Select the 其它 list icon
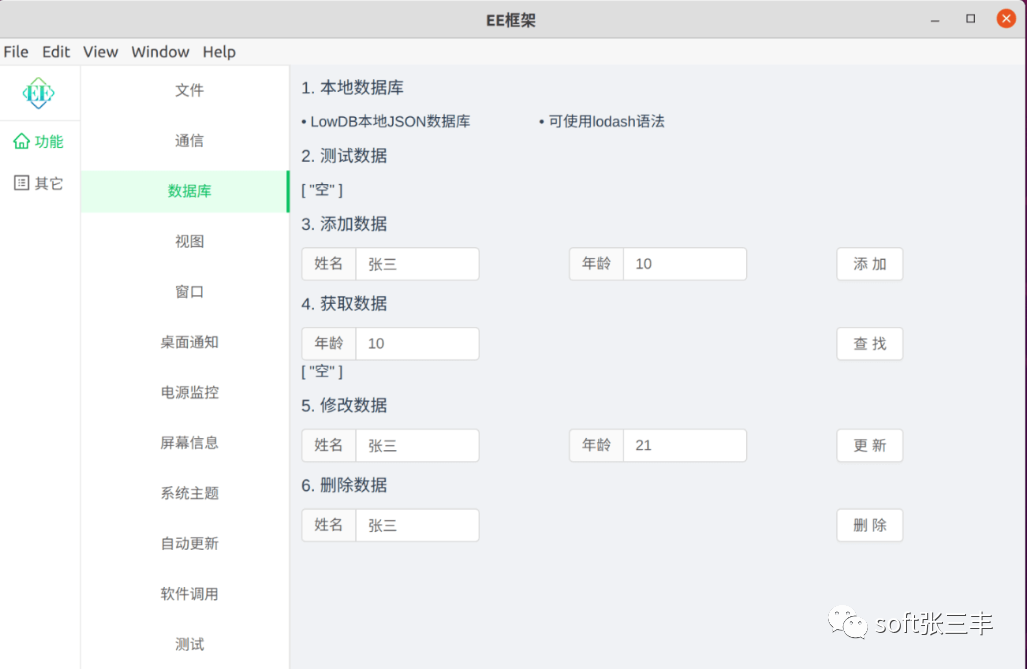 [x=21, y=183]
